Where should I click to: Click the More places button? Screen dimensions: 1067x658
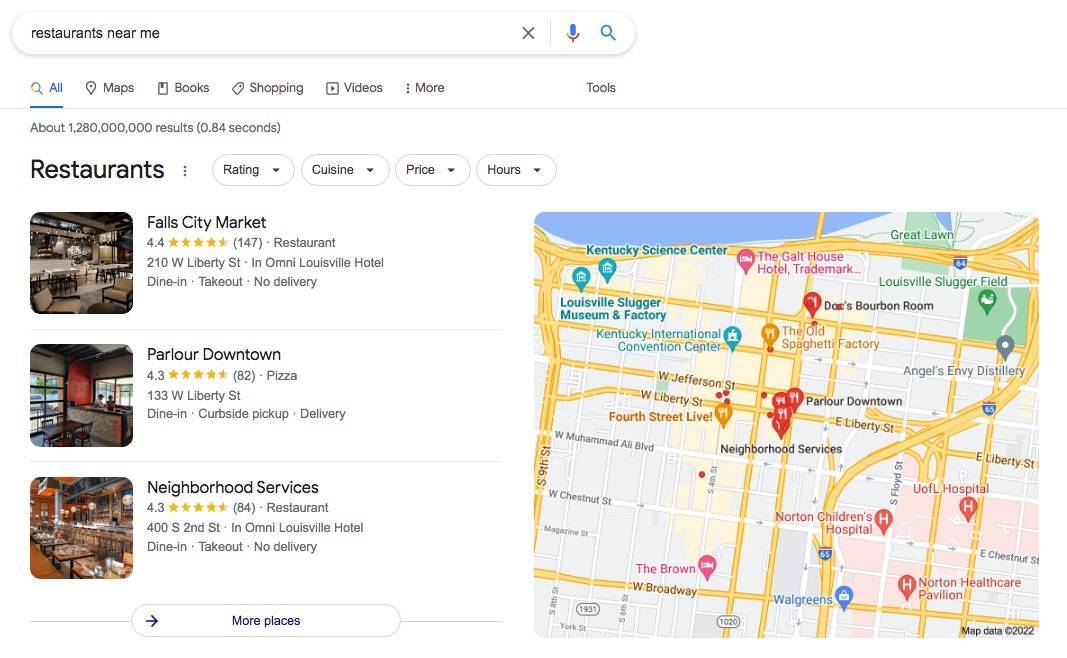tap(266, 621)
